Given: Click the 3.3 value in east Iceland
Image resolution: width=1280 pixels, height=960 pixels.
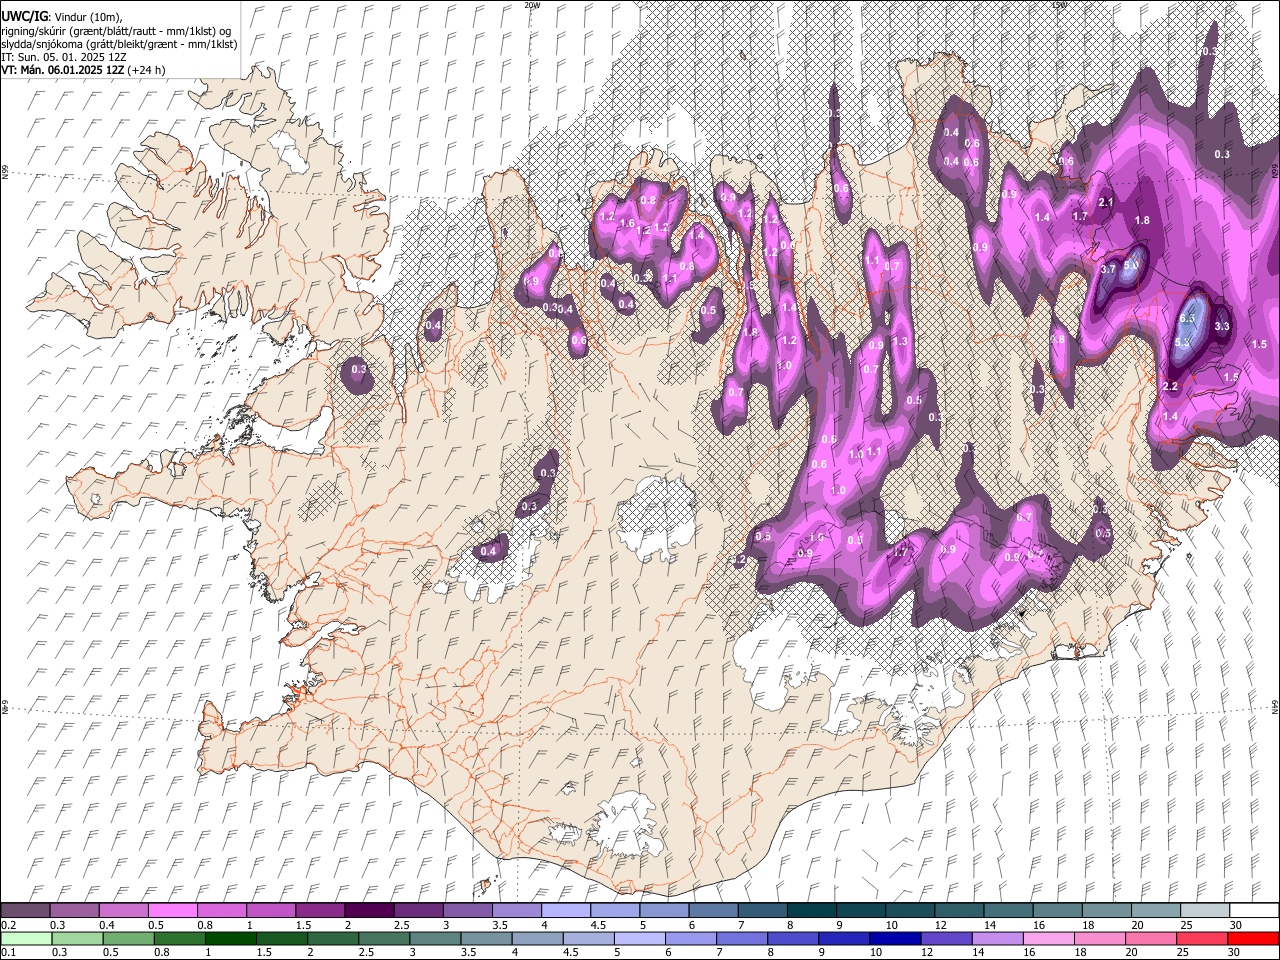Looking at the screenshot, I should [1222, 326].
